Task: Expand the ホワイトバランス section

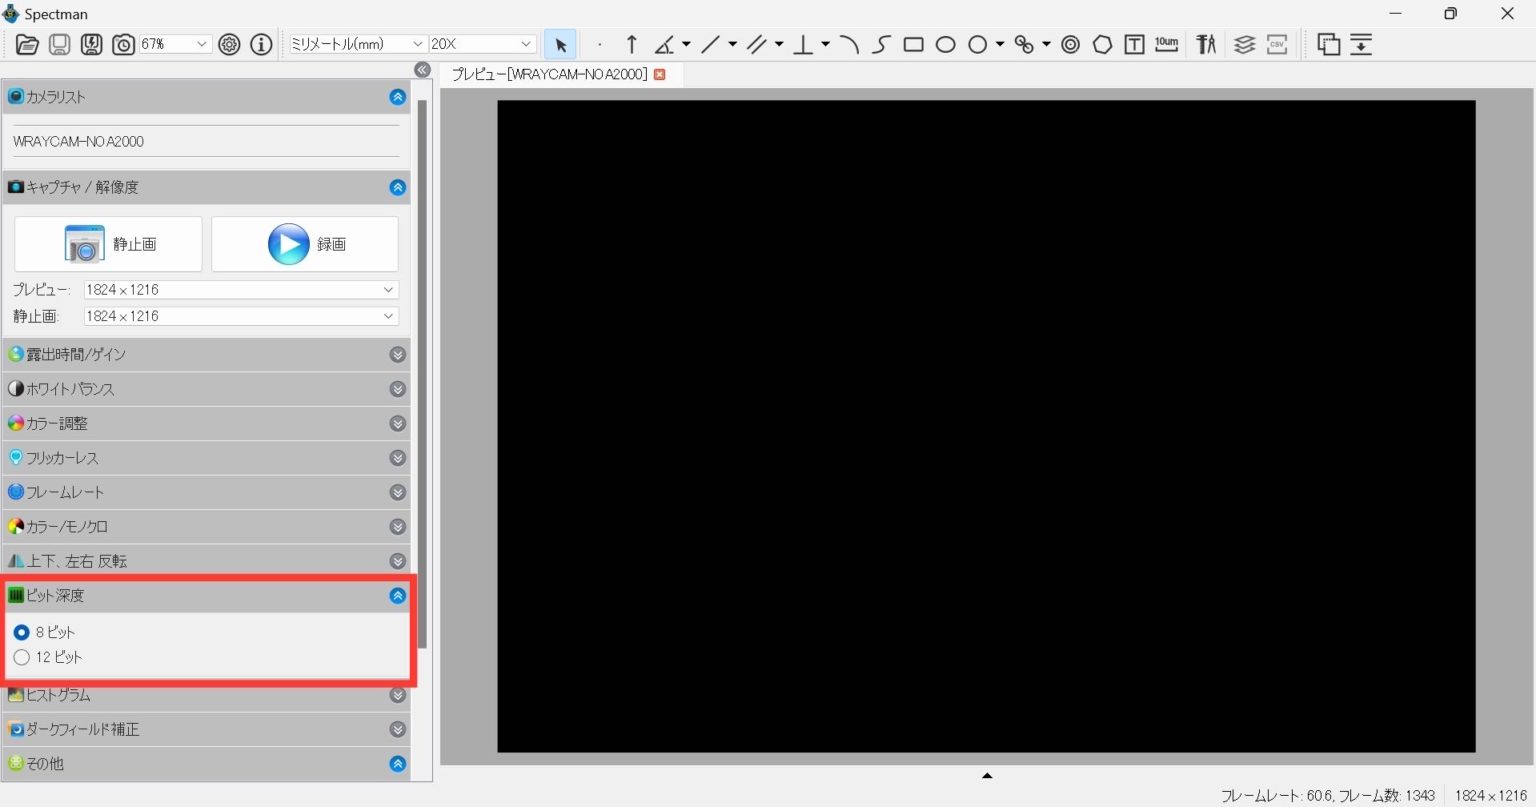Action: tap(397, 389)
